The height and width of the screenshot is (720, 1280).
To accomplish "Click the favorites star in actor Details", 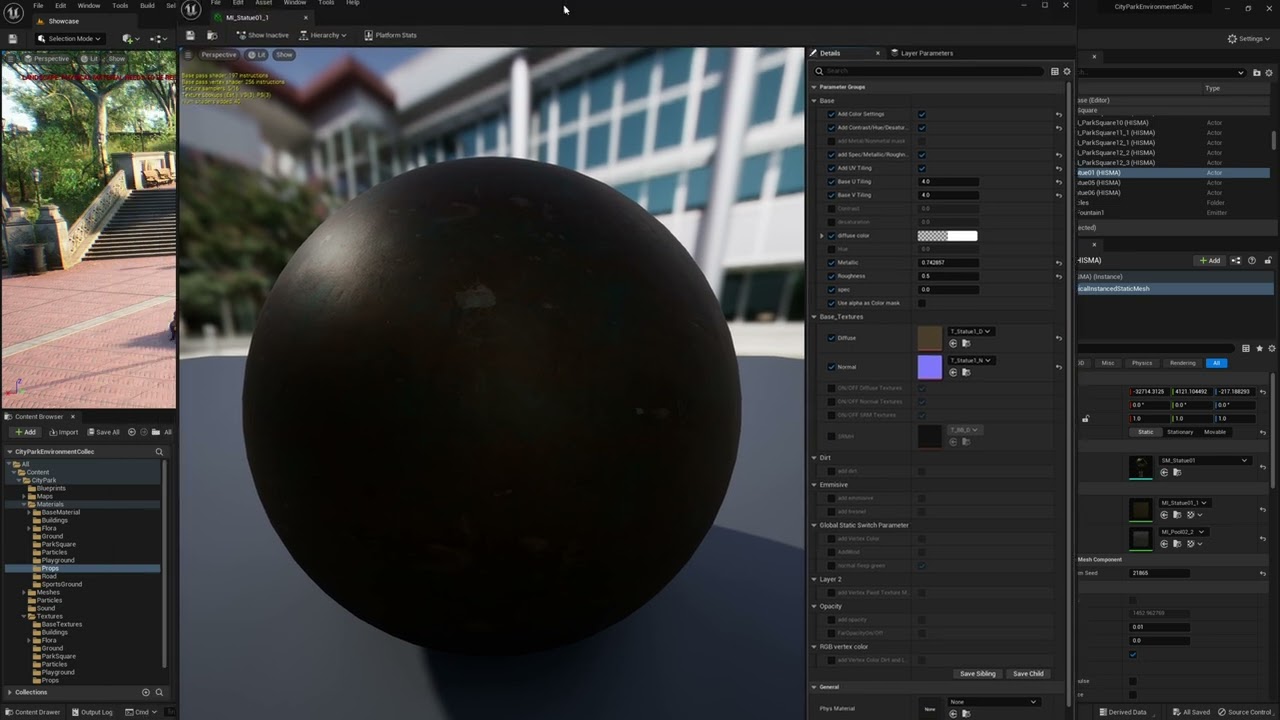I will click(x=1259, y=349).
